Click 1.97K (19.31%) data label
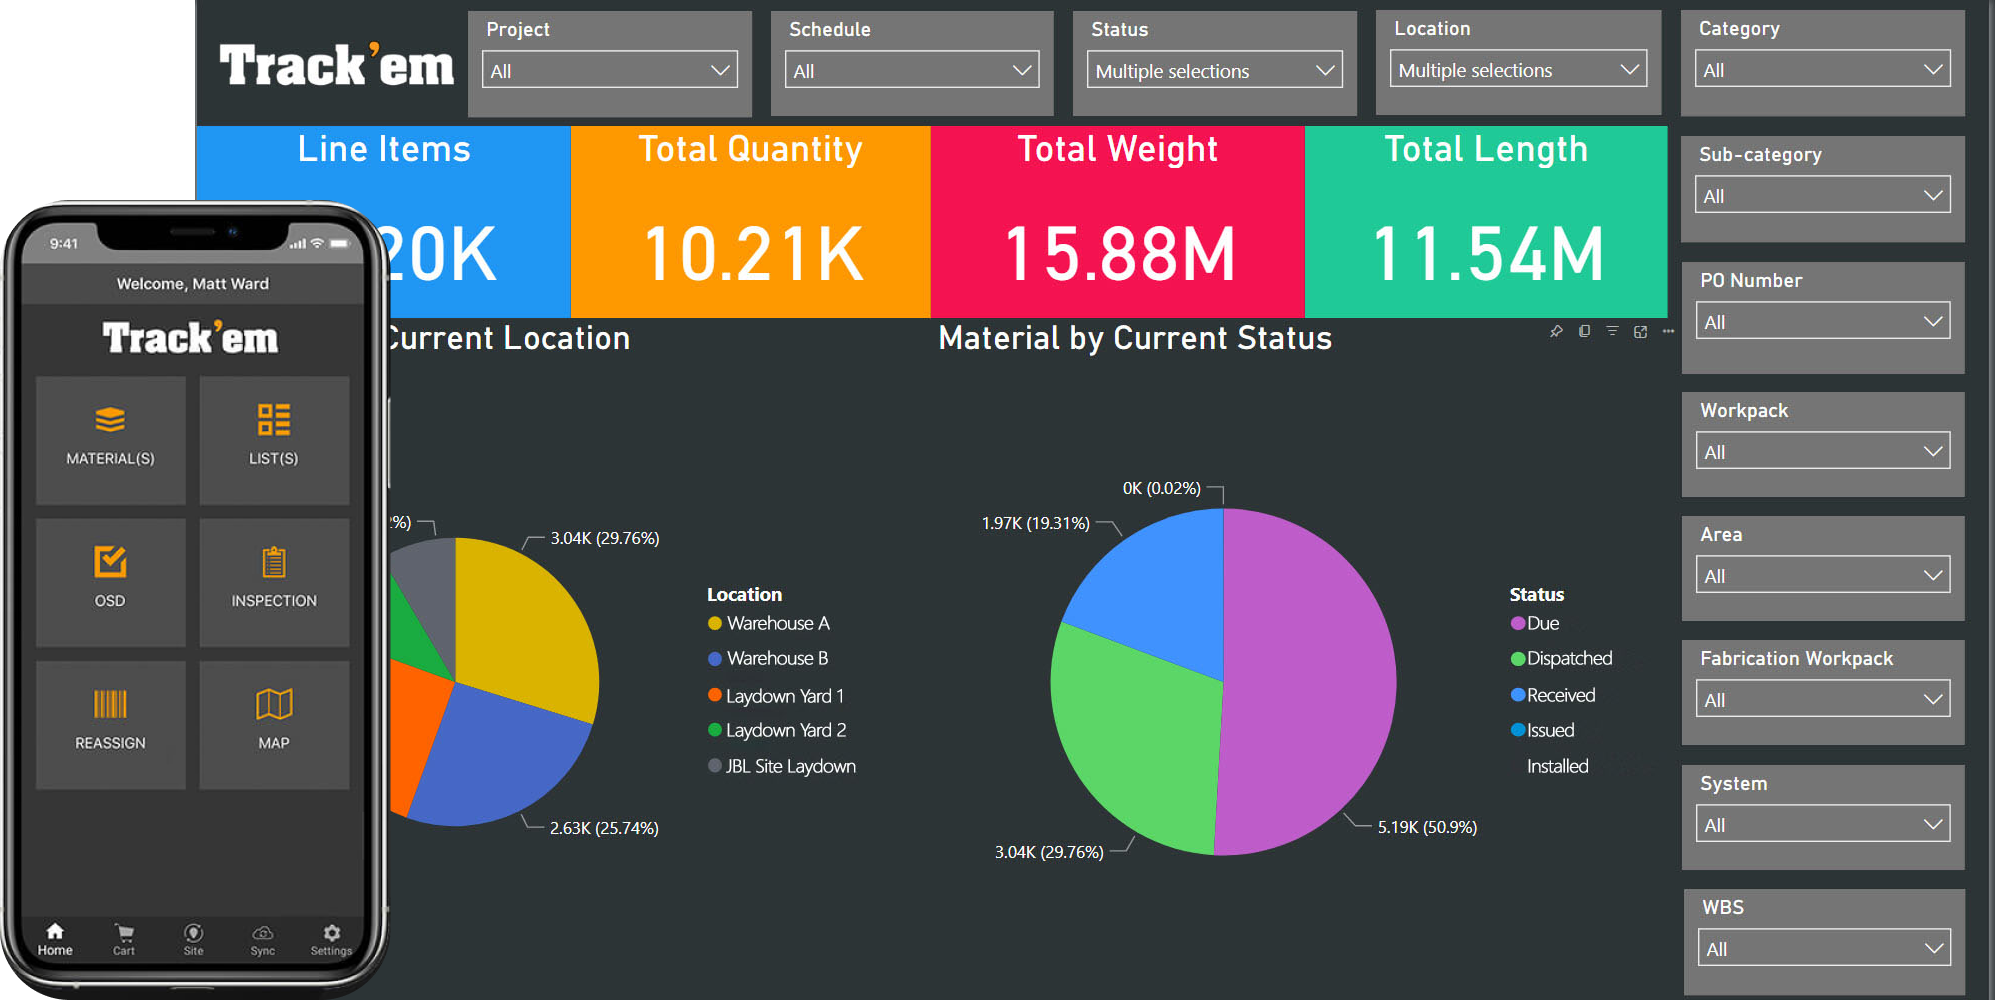The height and width of the screenshot is (1000, 1995). pos(1036,523)
